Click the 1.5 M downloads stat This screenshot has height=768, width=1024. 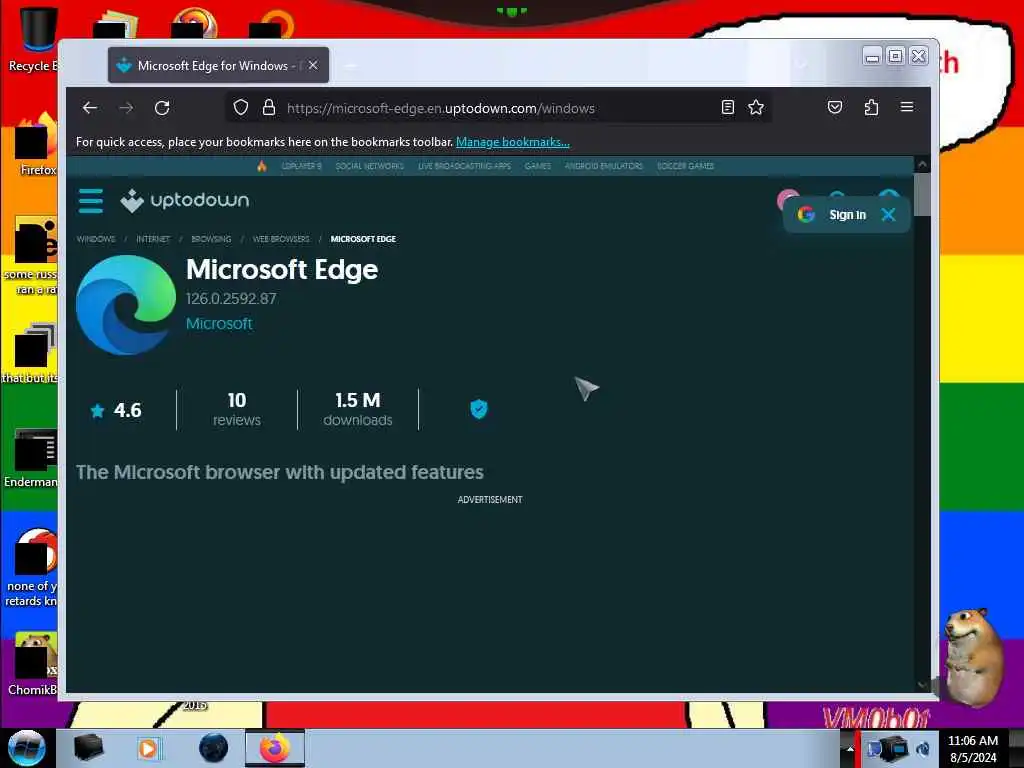tap(357, 409)
